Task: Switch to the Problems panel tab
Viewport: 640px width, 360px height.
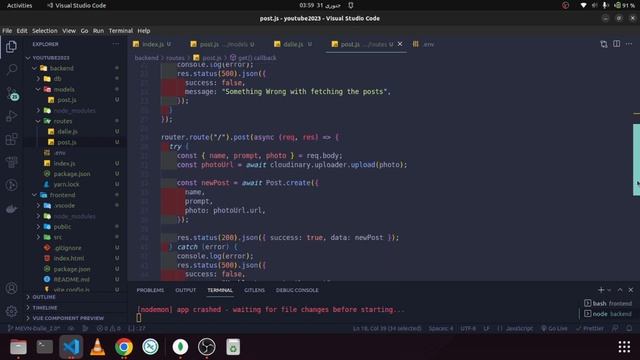Action: (x=150, y=290)
